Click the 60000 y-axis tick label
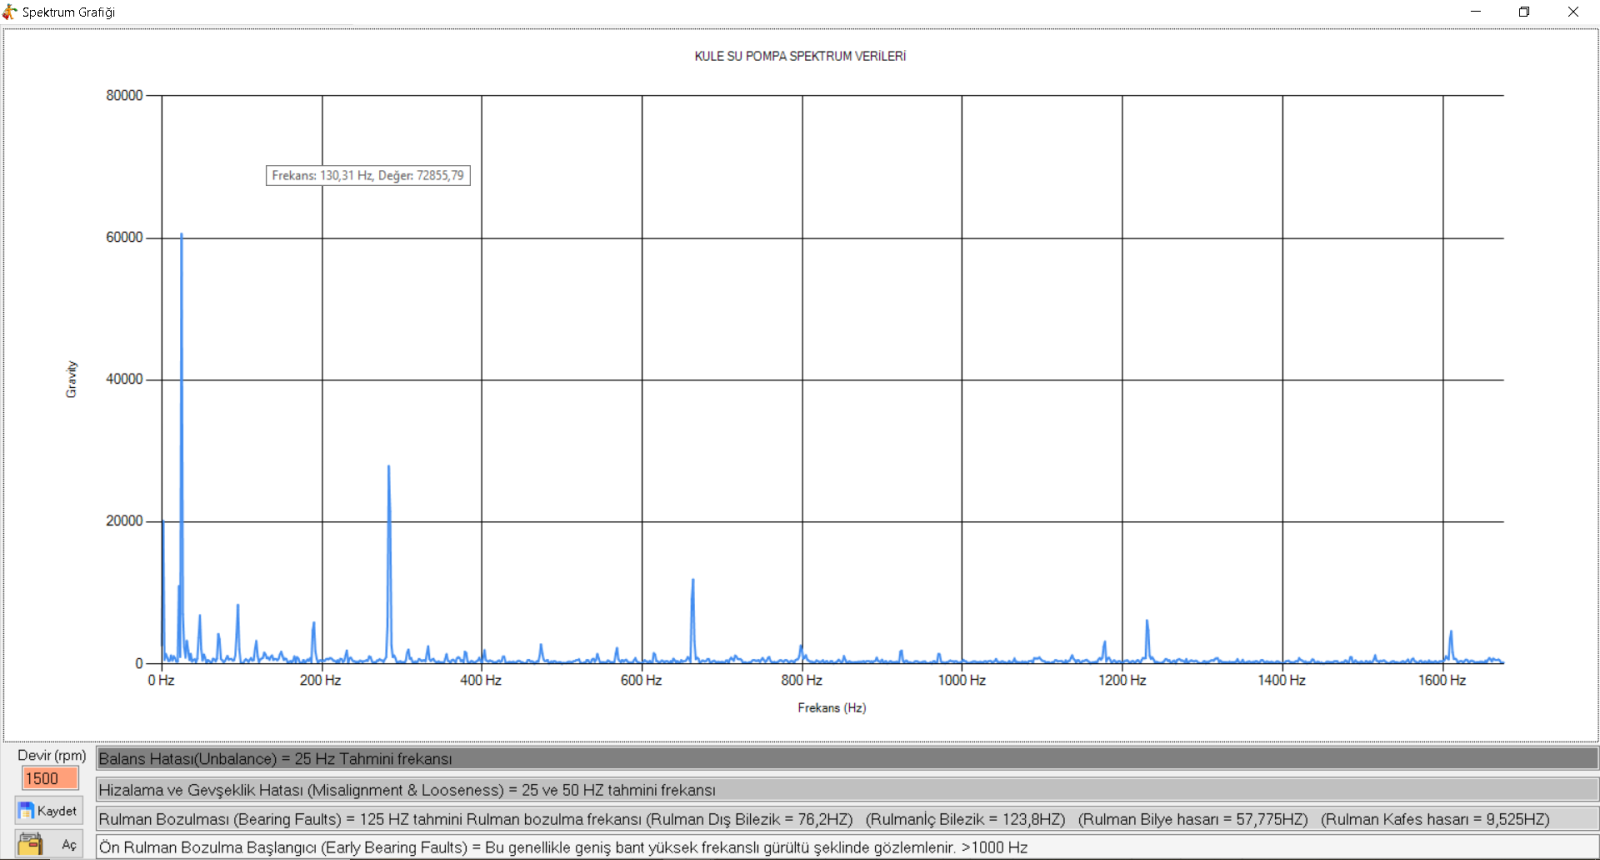Image resolution: width=1600 pixels, height=860 pixels. [125, 237]
